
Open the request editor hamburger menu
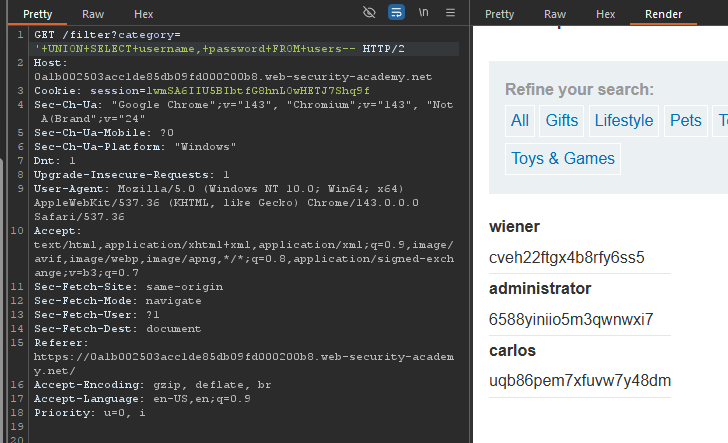click(450, 13)
